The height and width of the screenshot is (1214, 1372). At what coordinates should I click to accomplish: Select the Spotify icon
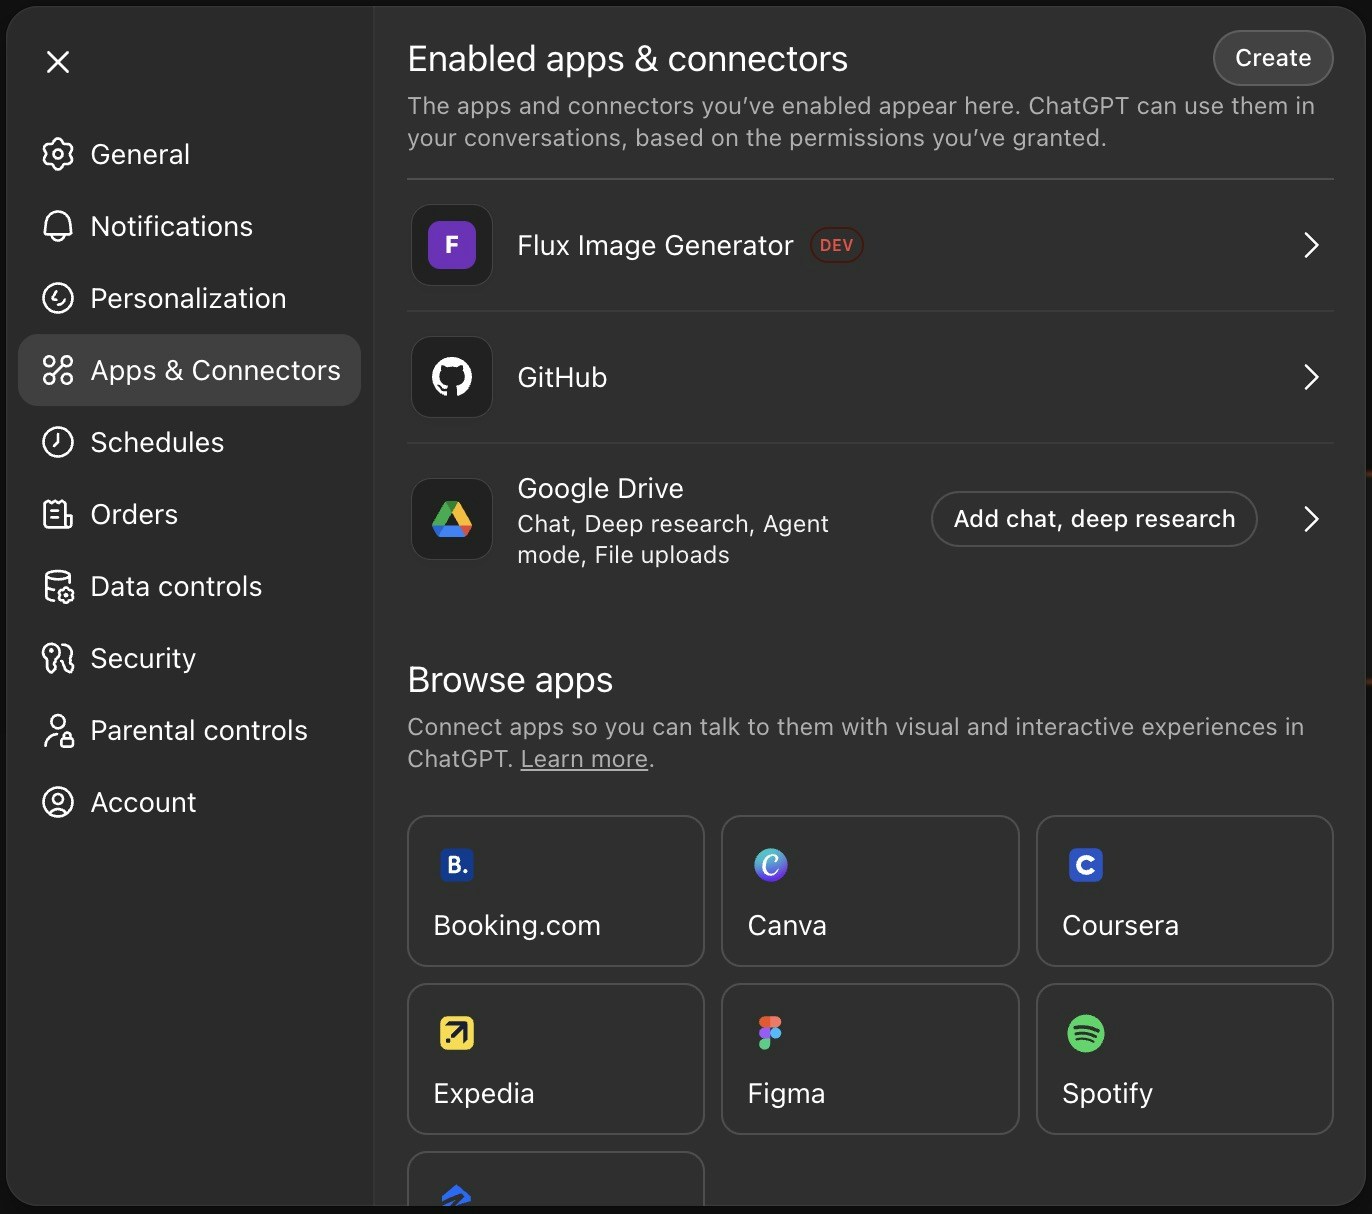tap(1086, 1033)
